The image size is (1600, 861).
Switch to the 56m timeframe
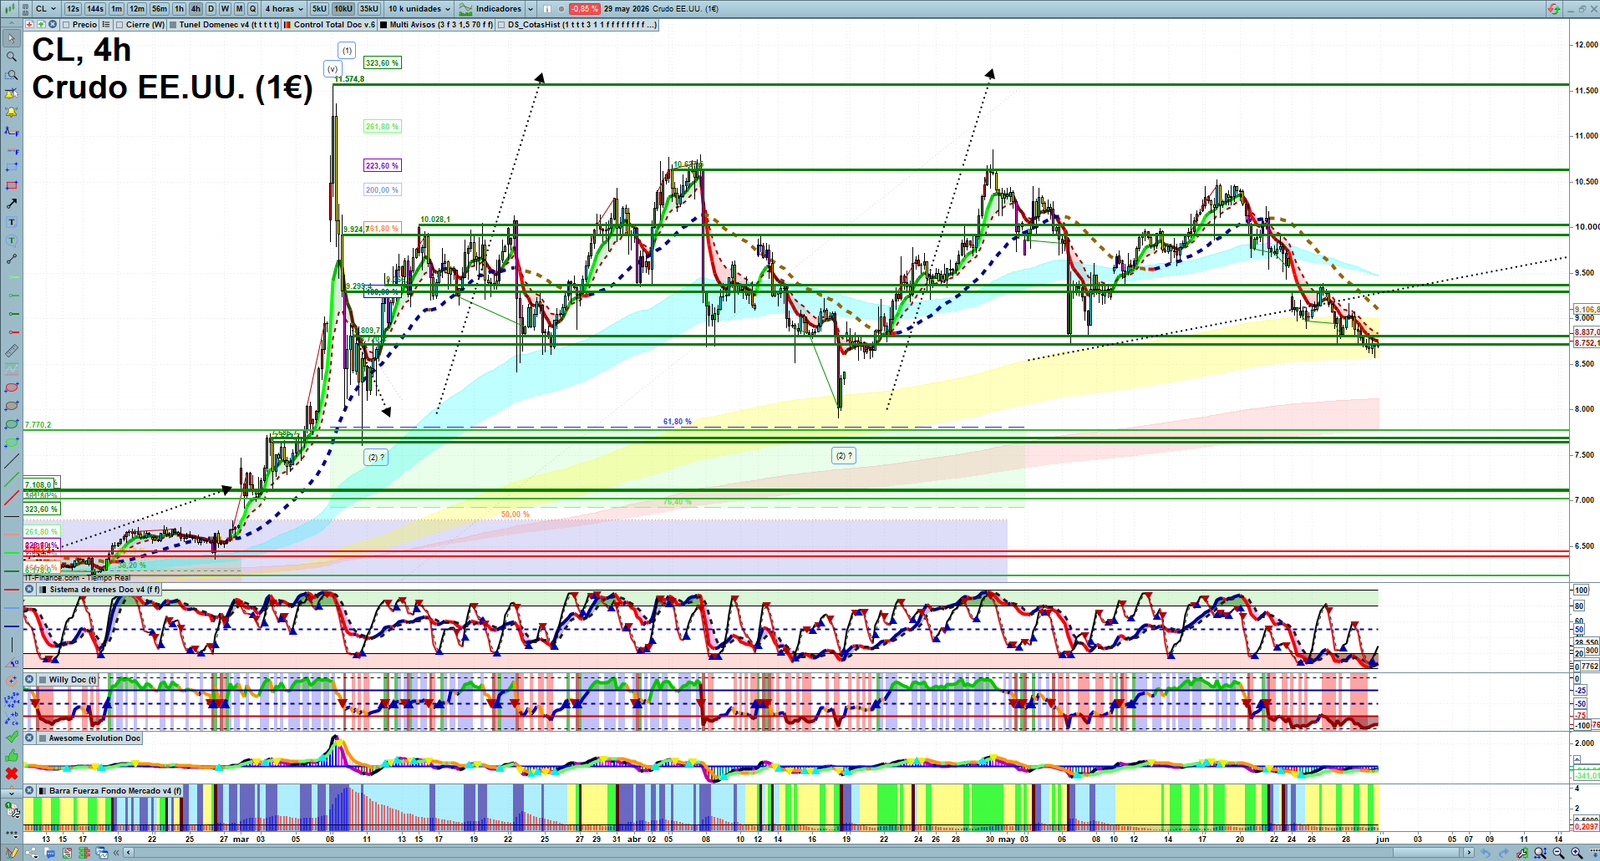click(x=159, y=9)
